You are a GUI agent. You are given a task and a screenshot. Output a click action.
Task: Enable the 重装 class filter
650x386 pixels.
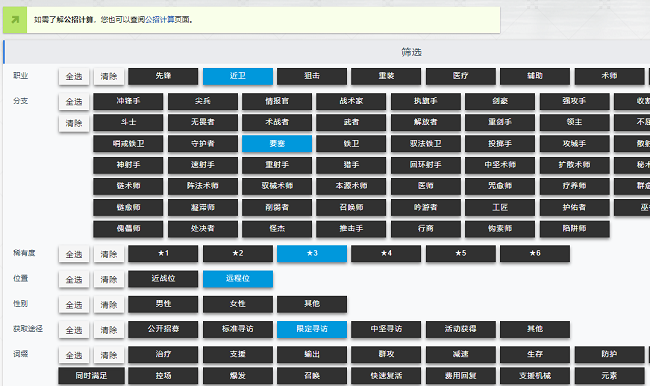click(386, 76)
